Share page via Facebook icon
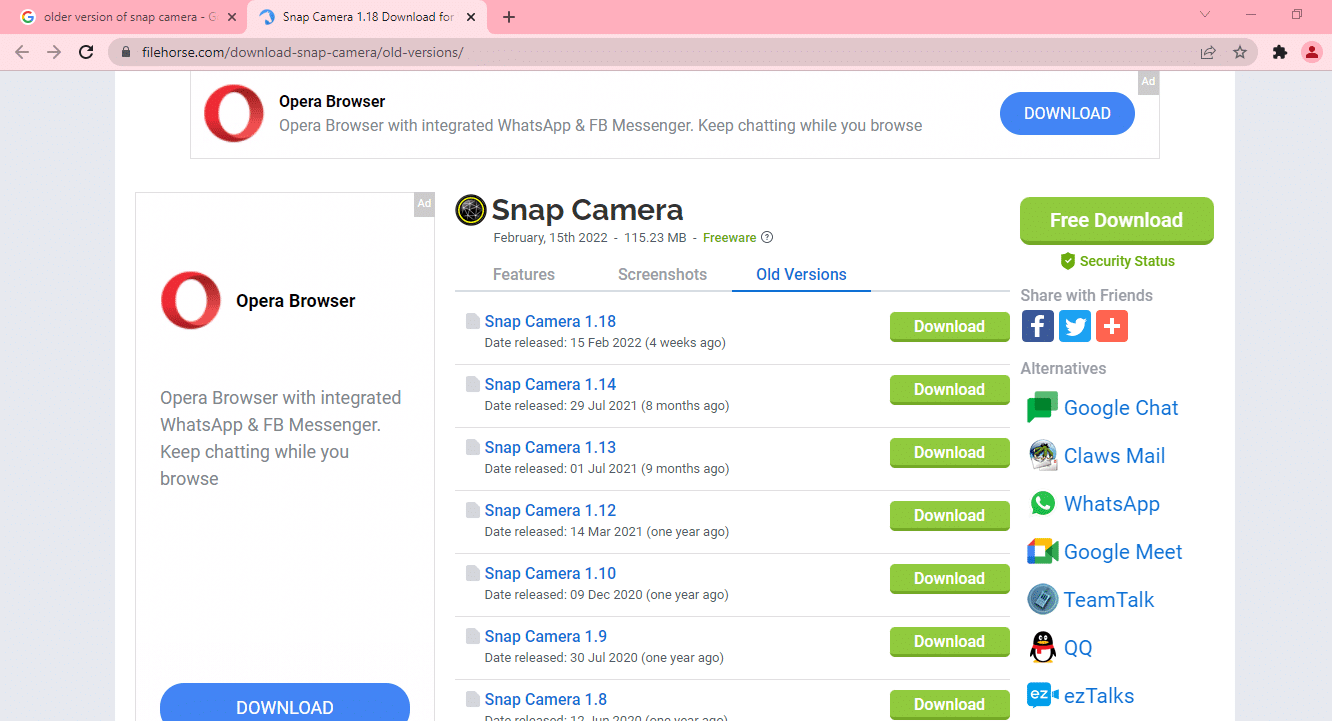The height and width of the screenshot is (721, 1332). 1038,326
